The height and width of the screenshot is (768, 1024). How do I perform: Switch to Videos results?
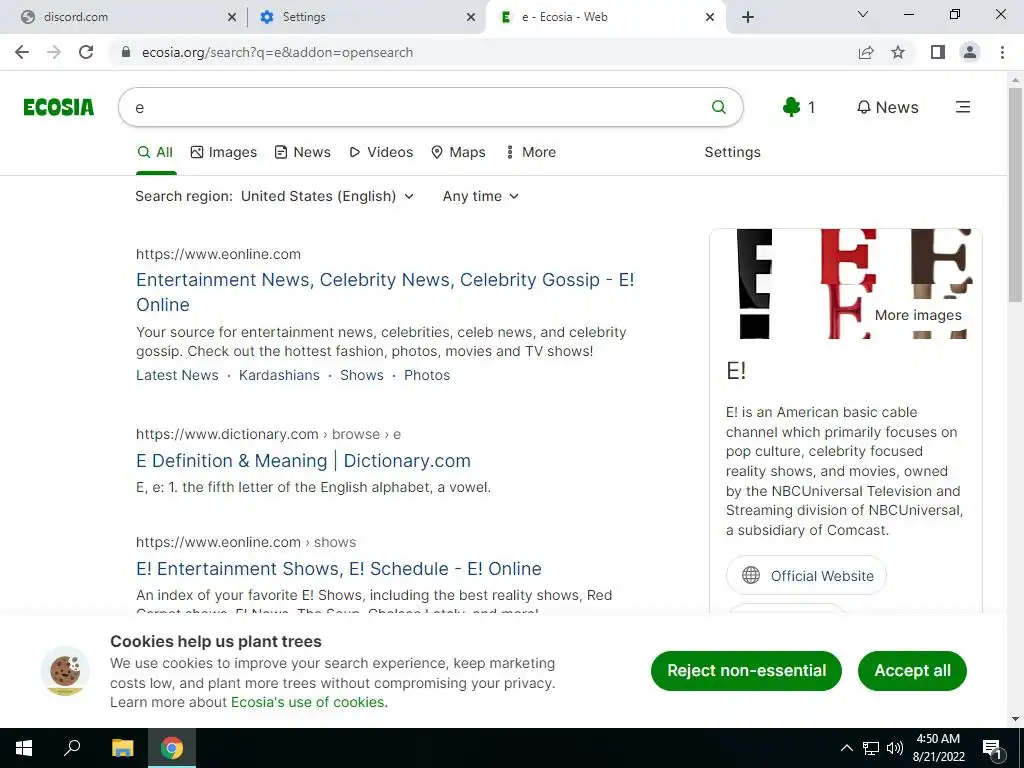pos(381,152)
